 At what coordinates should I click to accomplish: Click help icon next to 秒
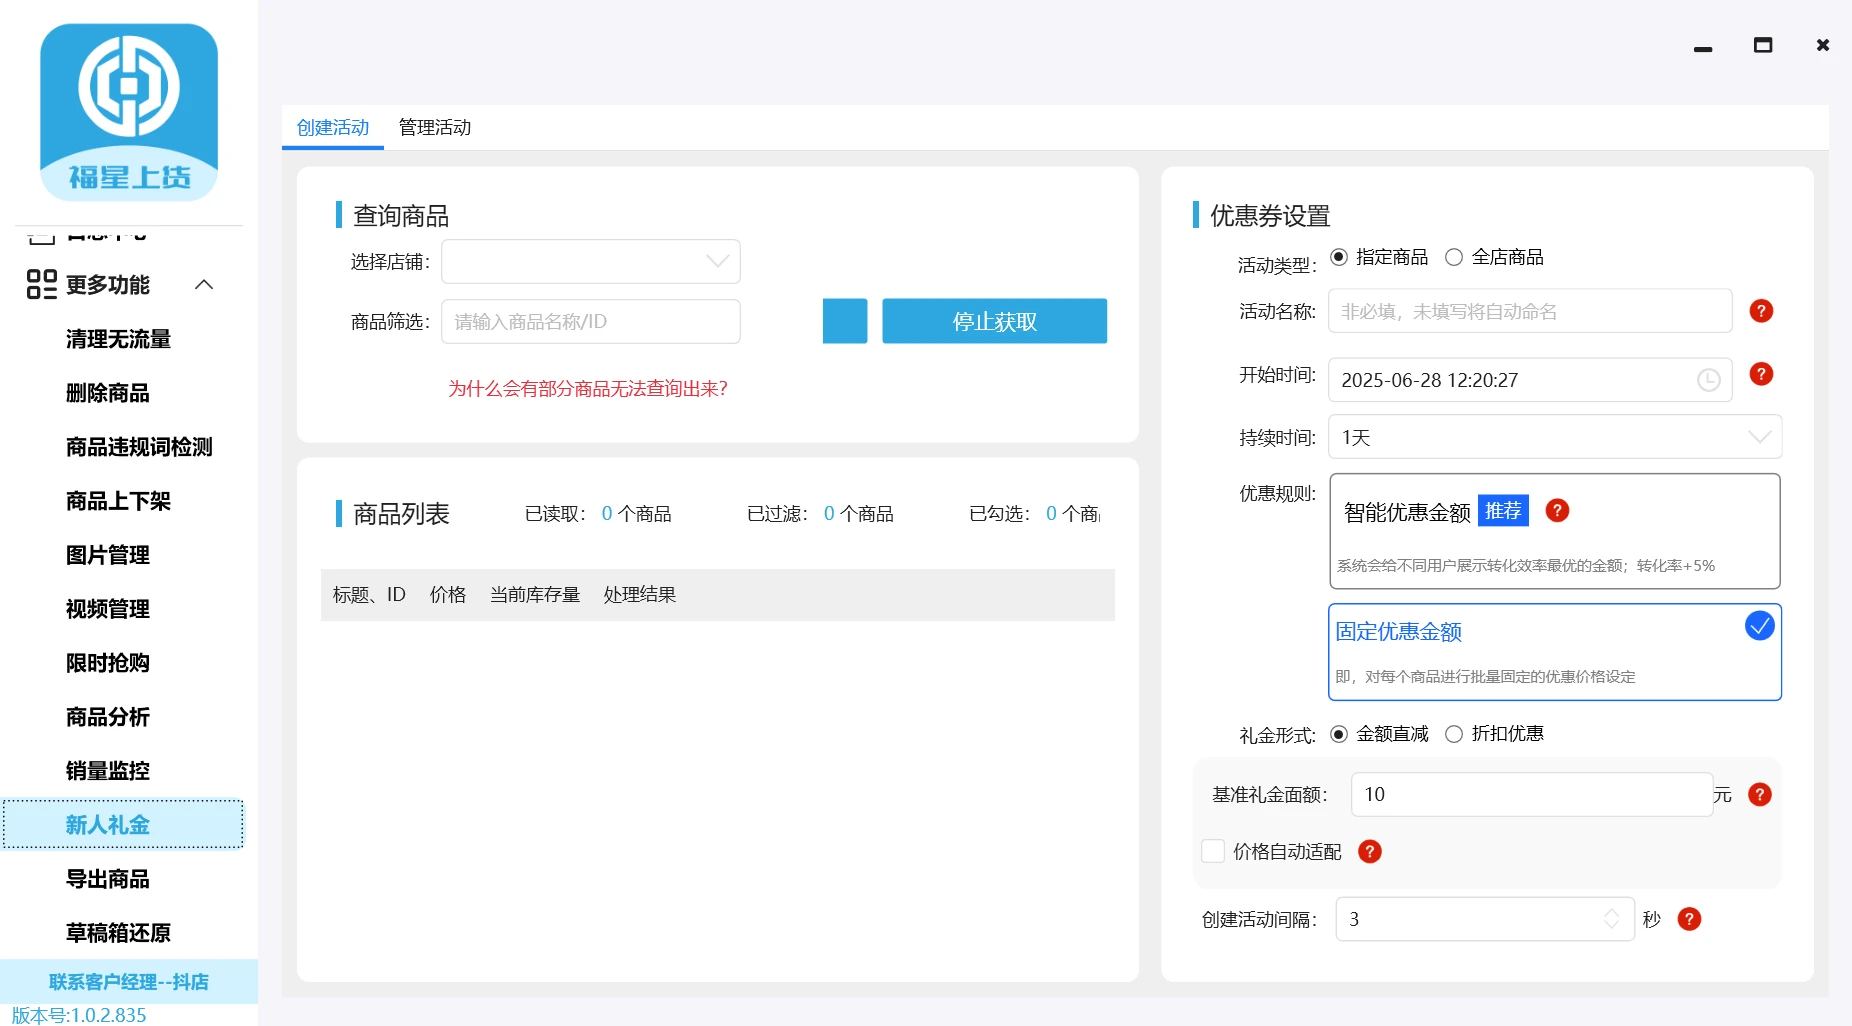(x=1689, y=919)
